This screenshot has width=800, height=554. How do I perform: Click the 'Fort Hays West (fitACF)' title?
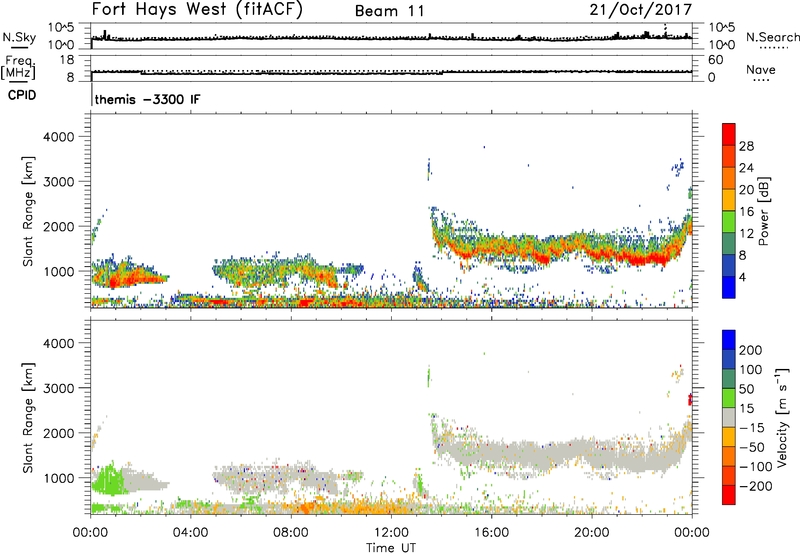(197, 10)
